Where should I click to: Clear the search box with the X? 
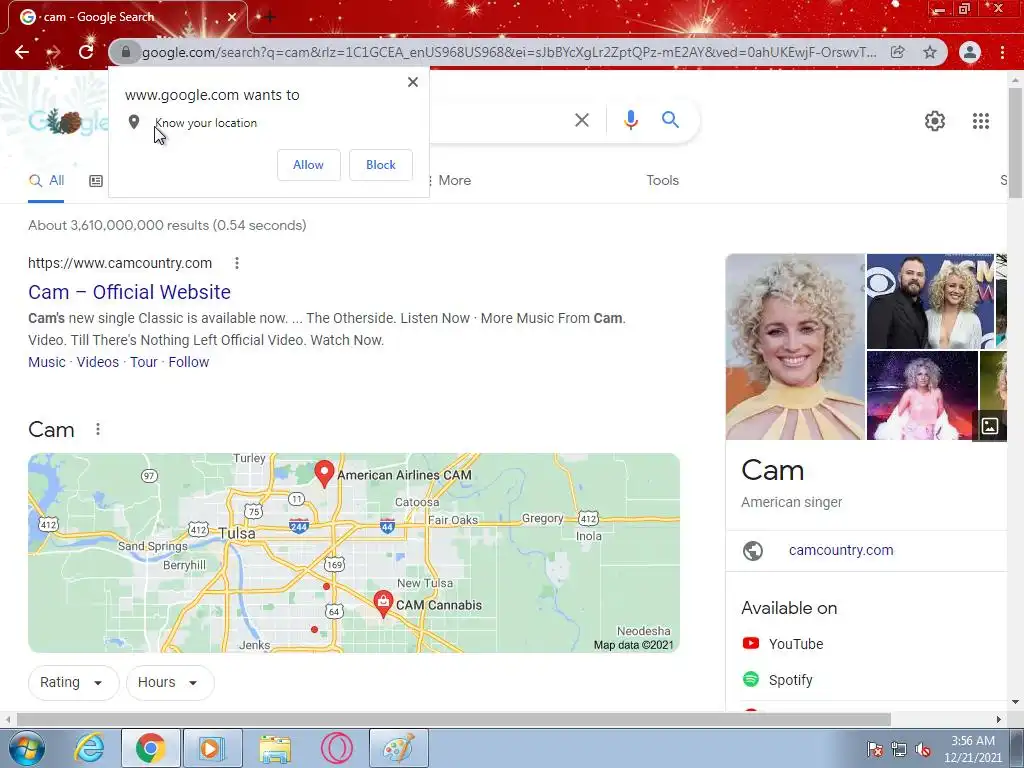[x=582, y=120]
